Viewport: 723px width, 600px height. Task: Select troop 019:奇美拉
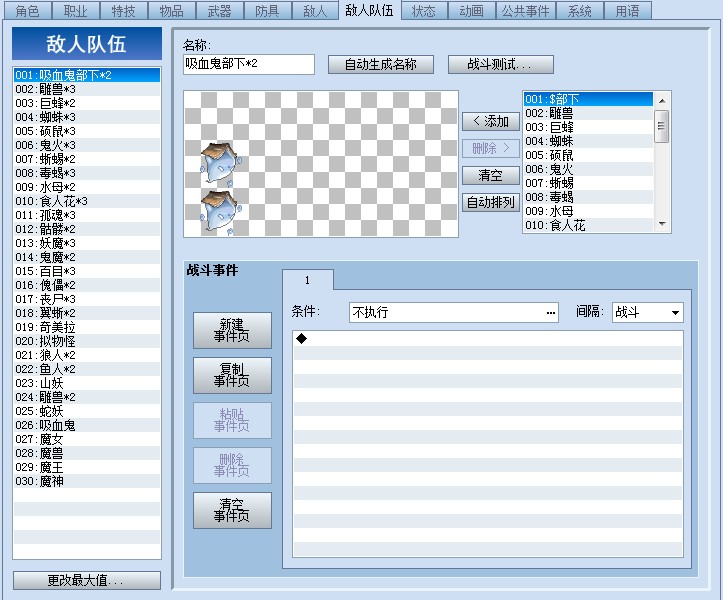[x=87, y=327]
